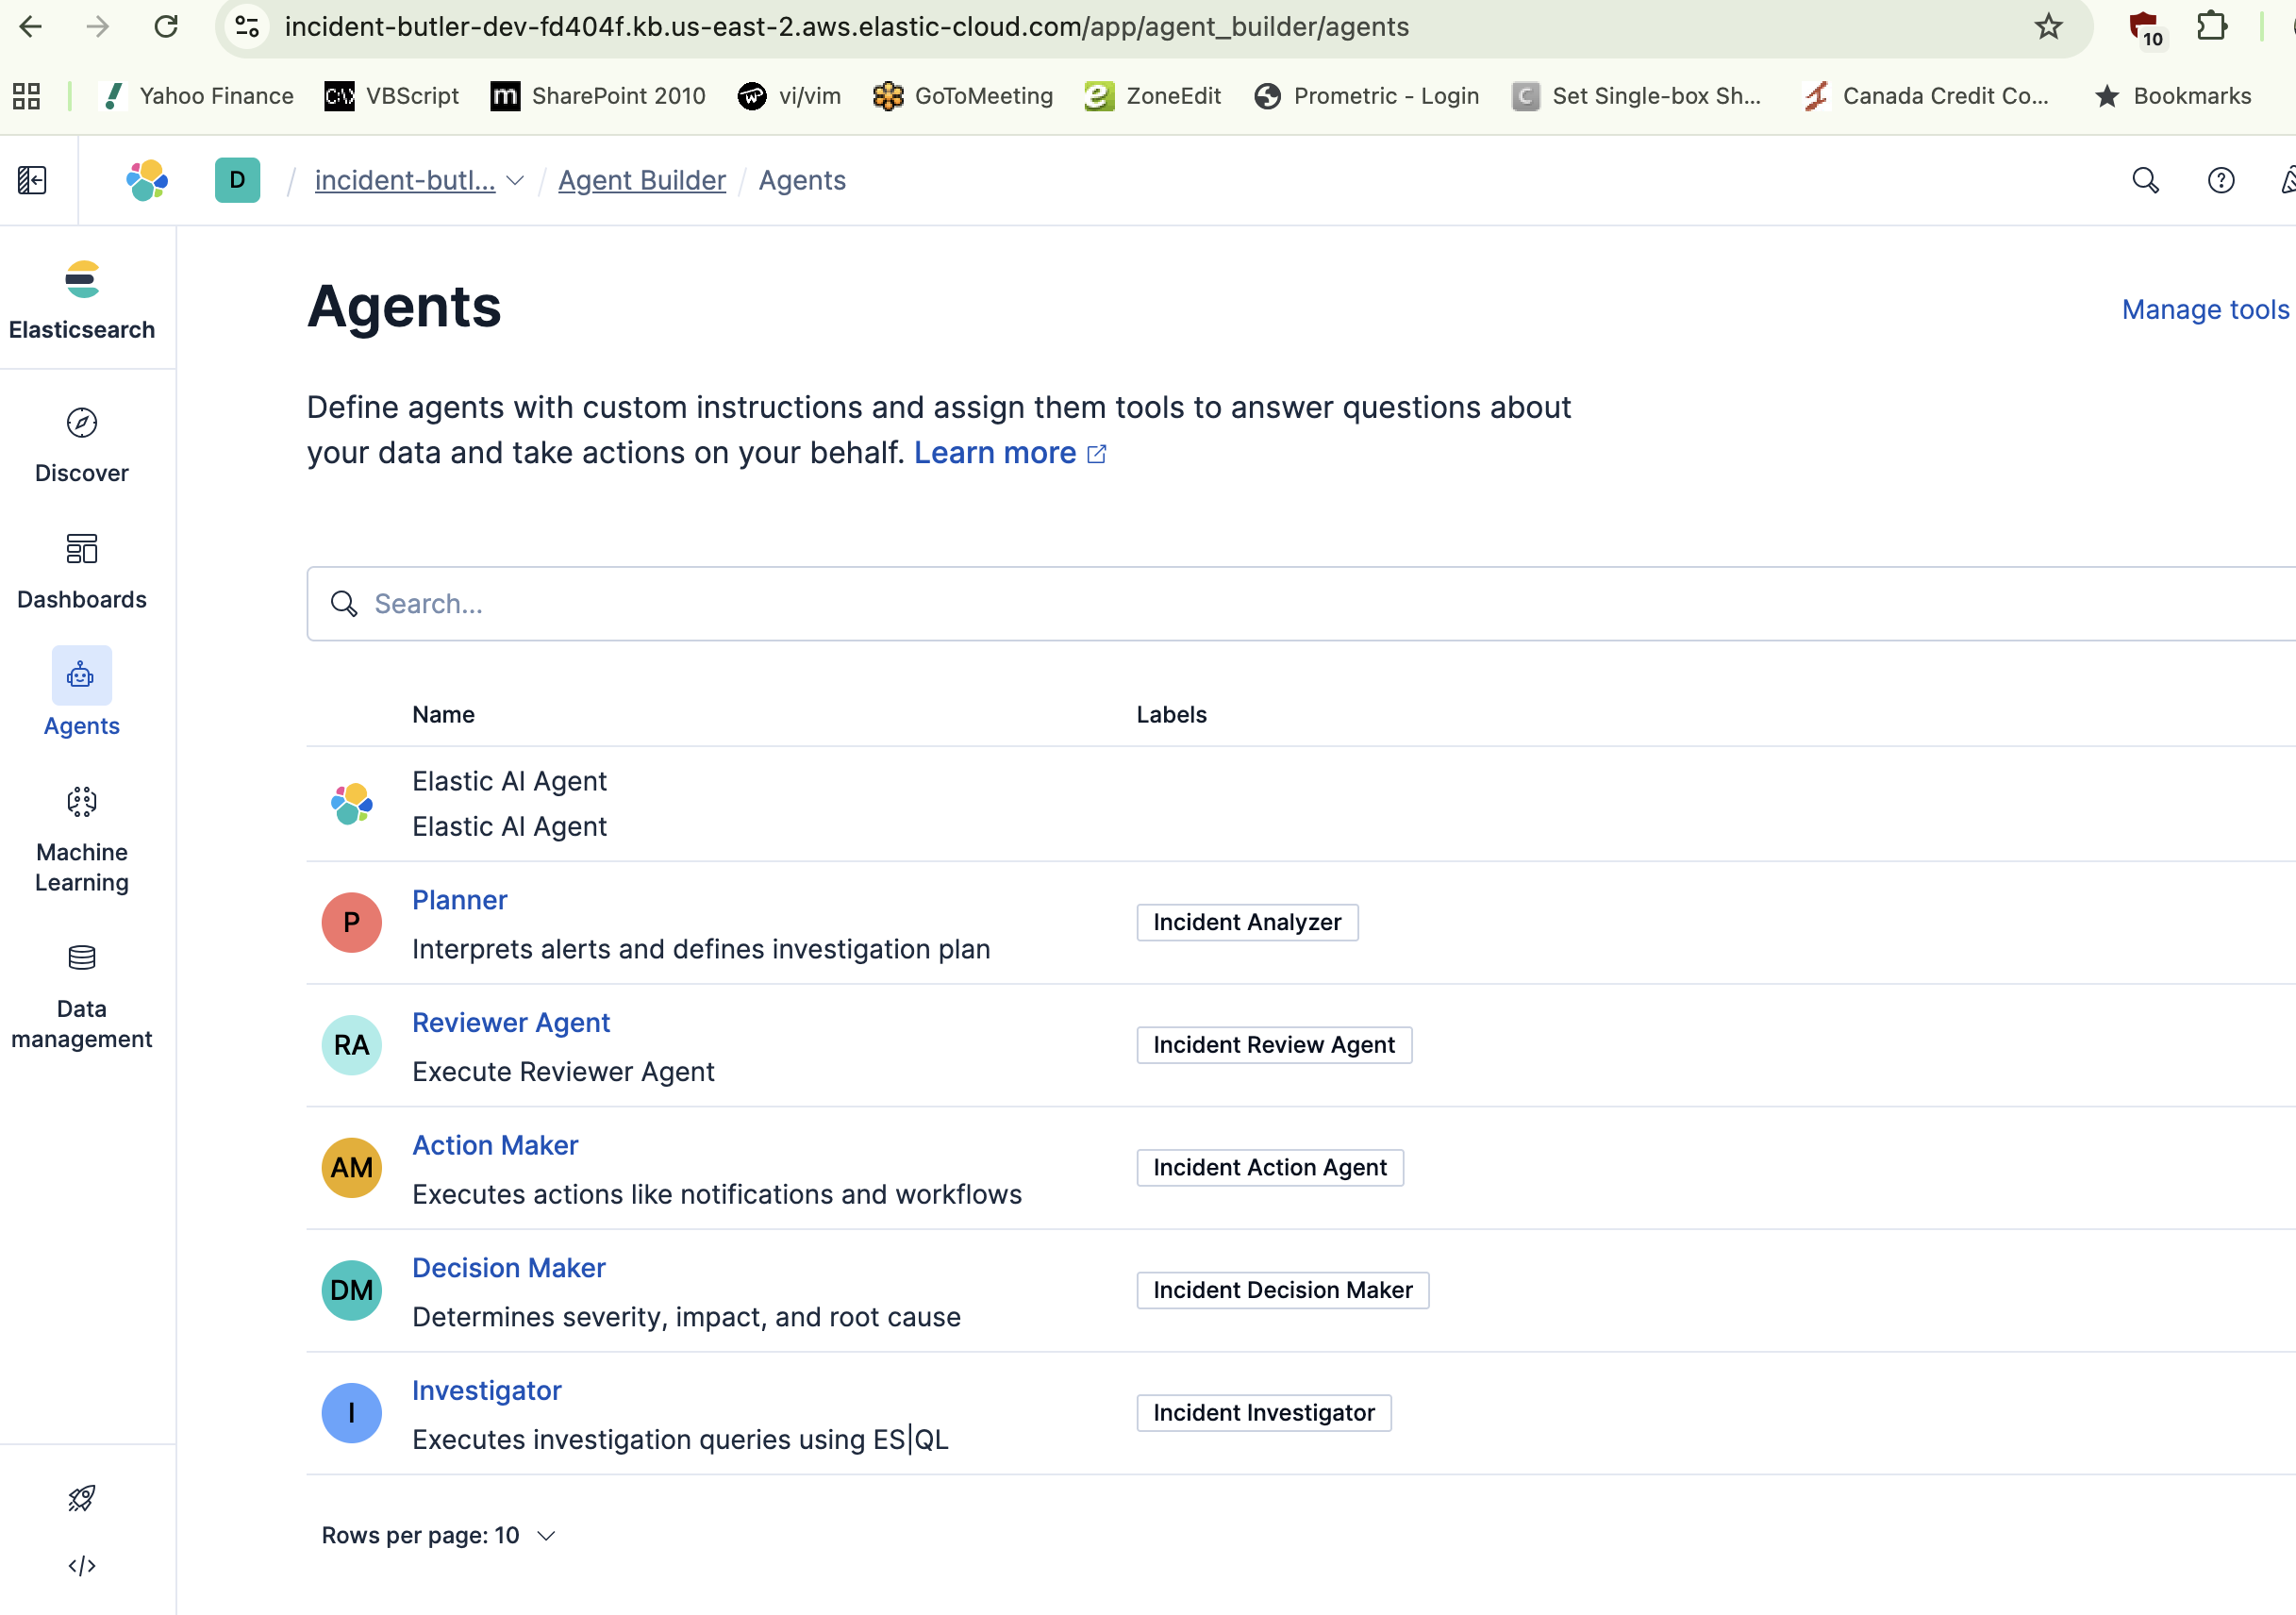Open developer tools code icon
This screenshot has height=1615, width=2296.
(81, 1565)
